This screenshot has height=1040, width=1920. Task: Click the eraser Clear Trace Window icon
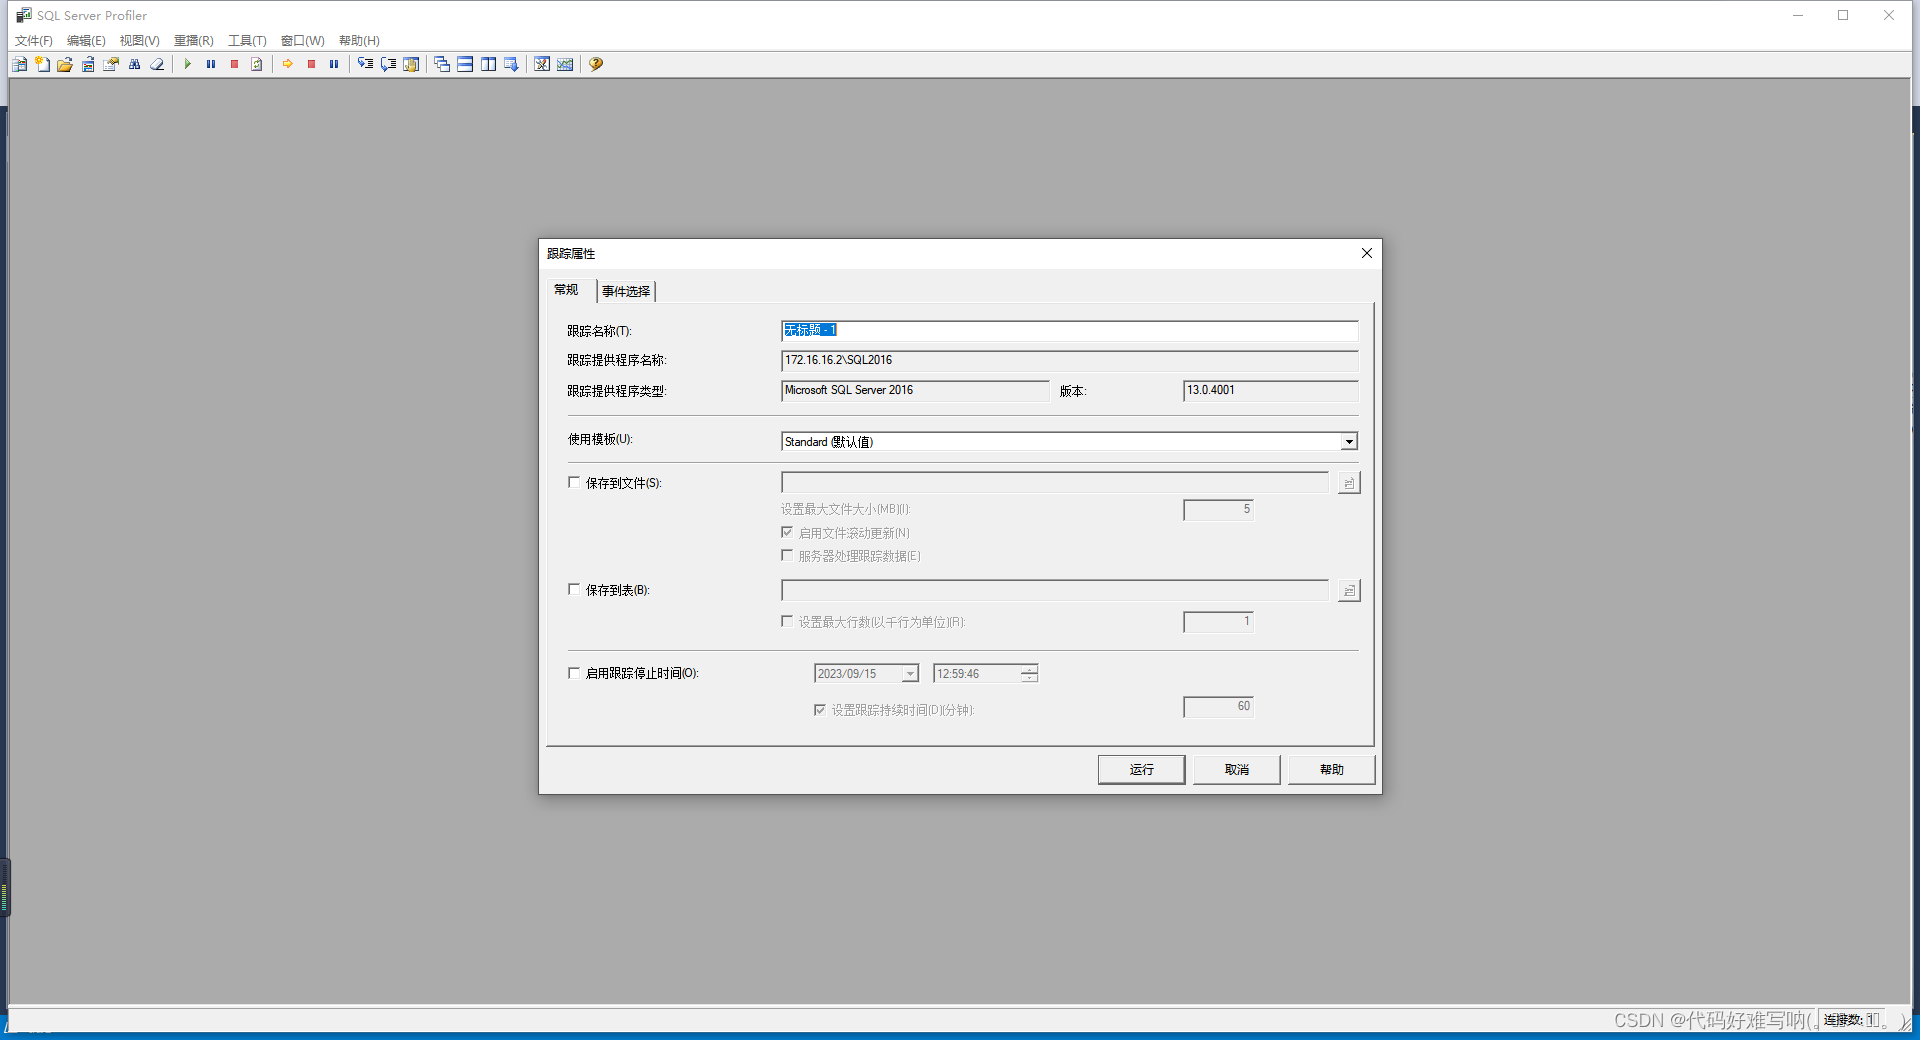157,64
